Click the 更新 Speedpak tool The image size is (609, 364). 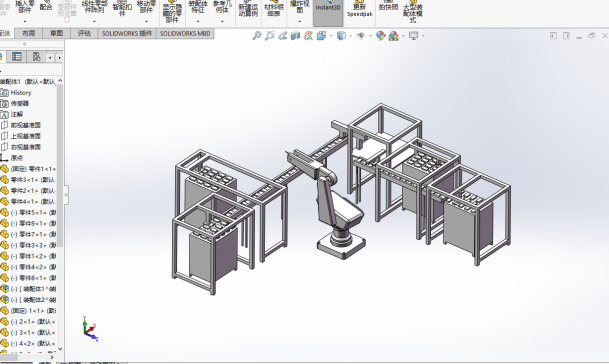coord(359,9)
